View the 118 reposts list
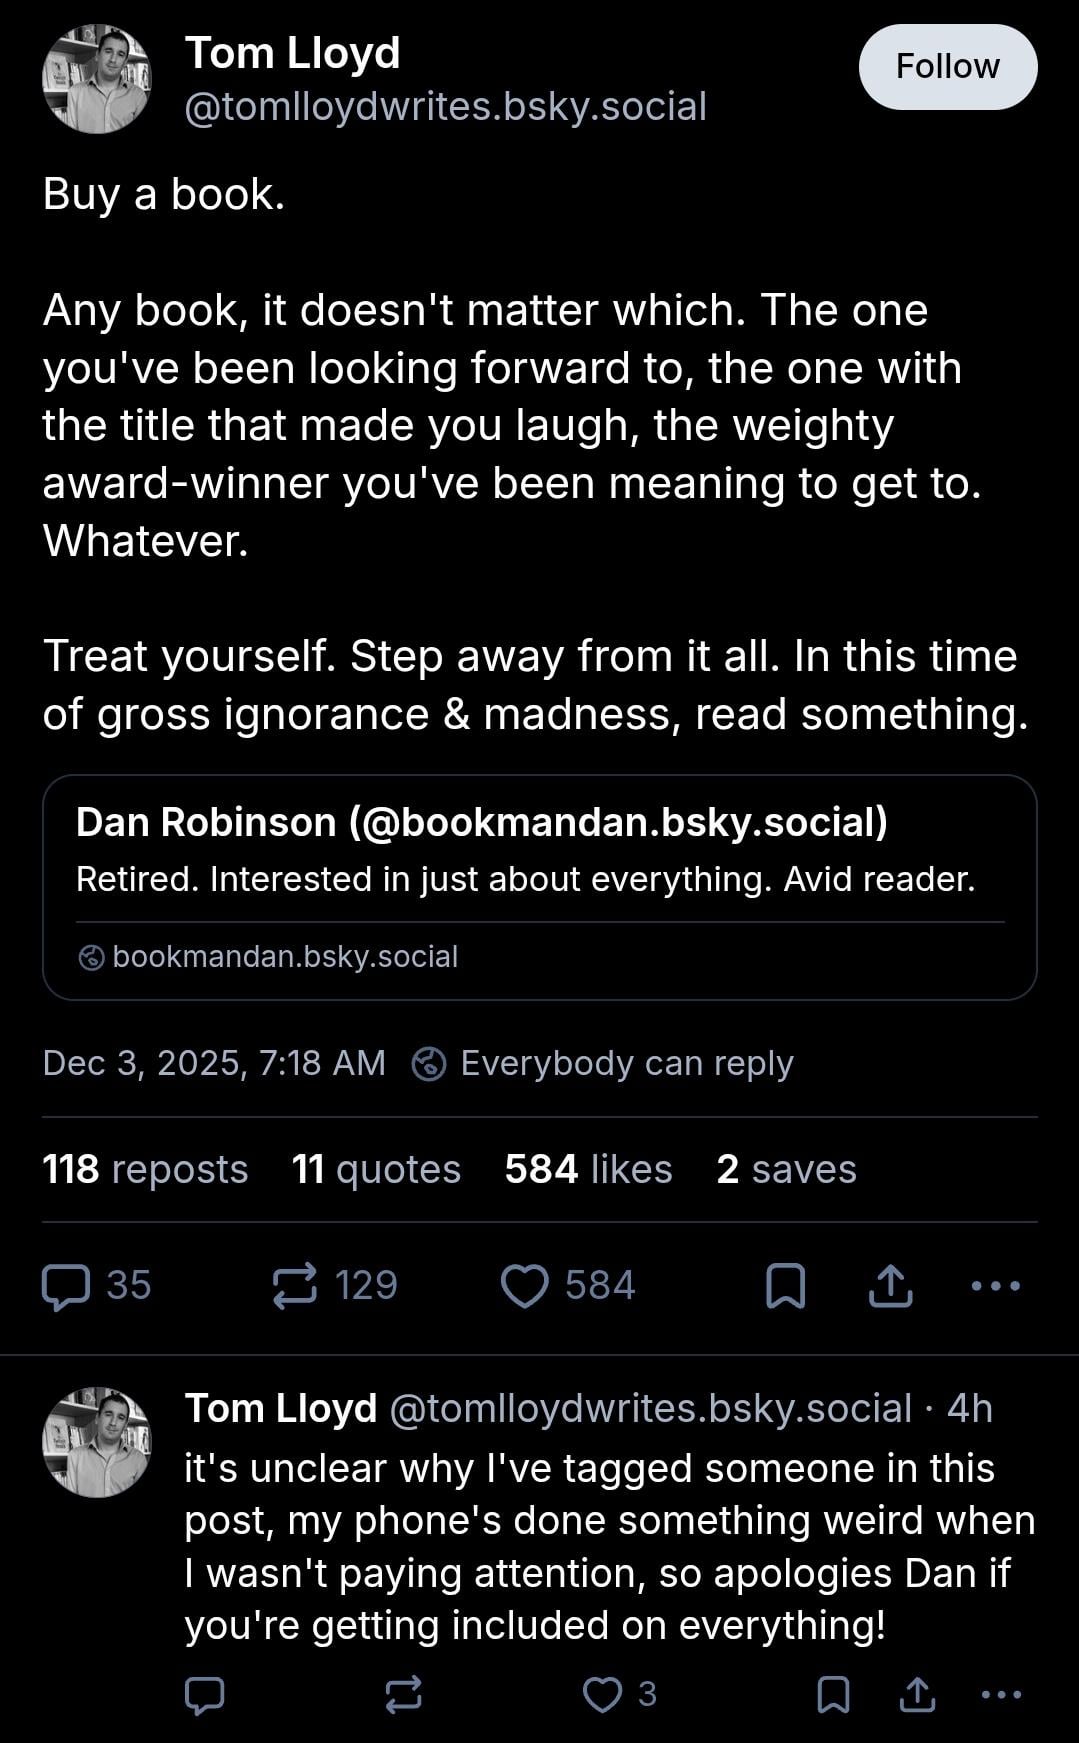 click(x=145, y=1169)
